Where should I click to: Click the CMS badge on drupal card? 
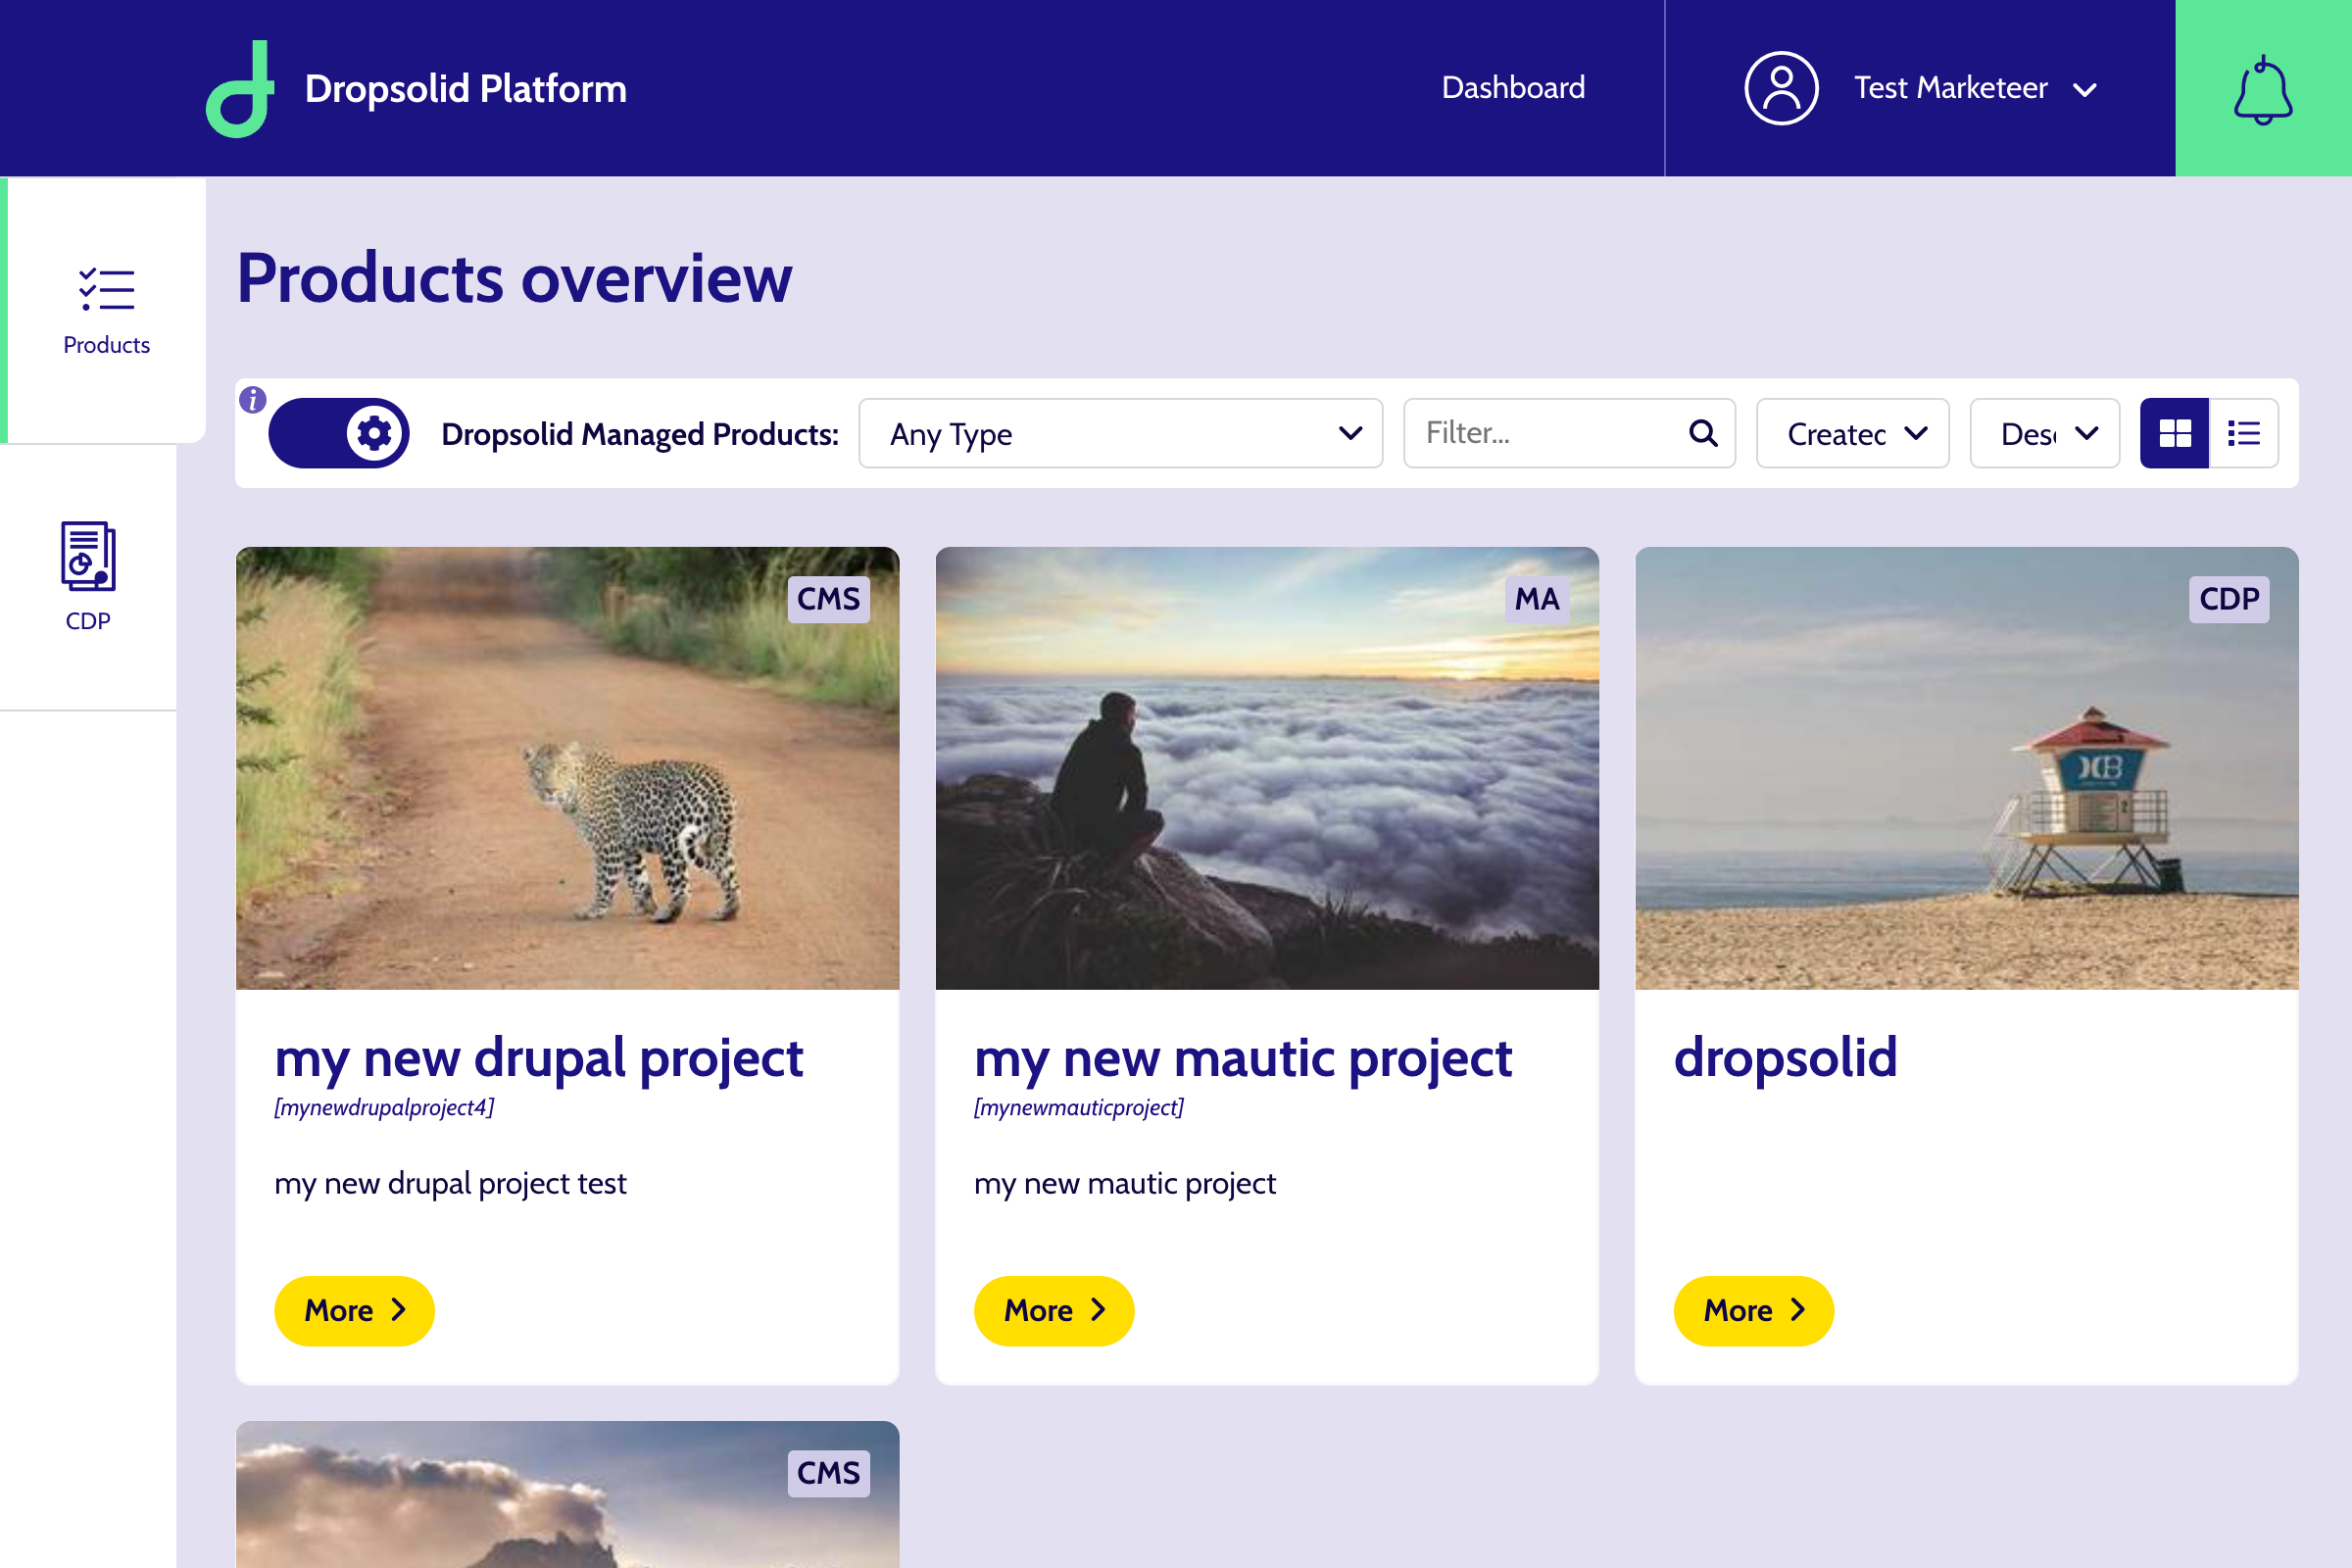pyautogui.click(x=828, y=599)
